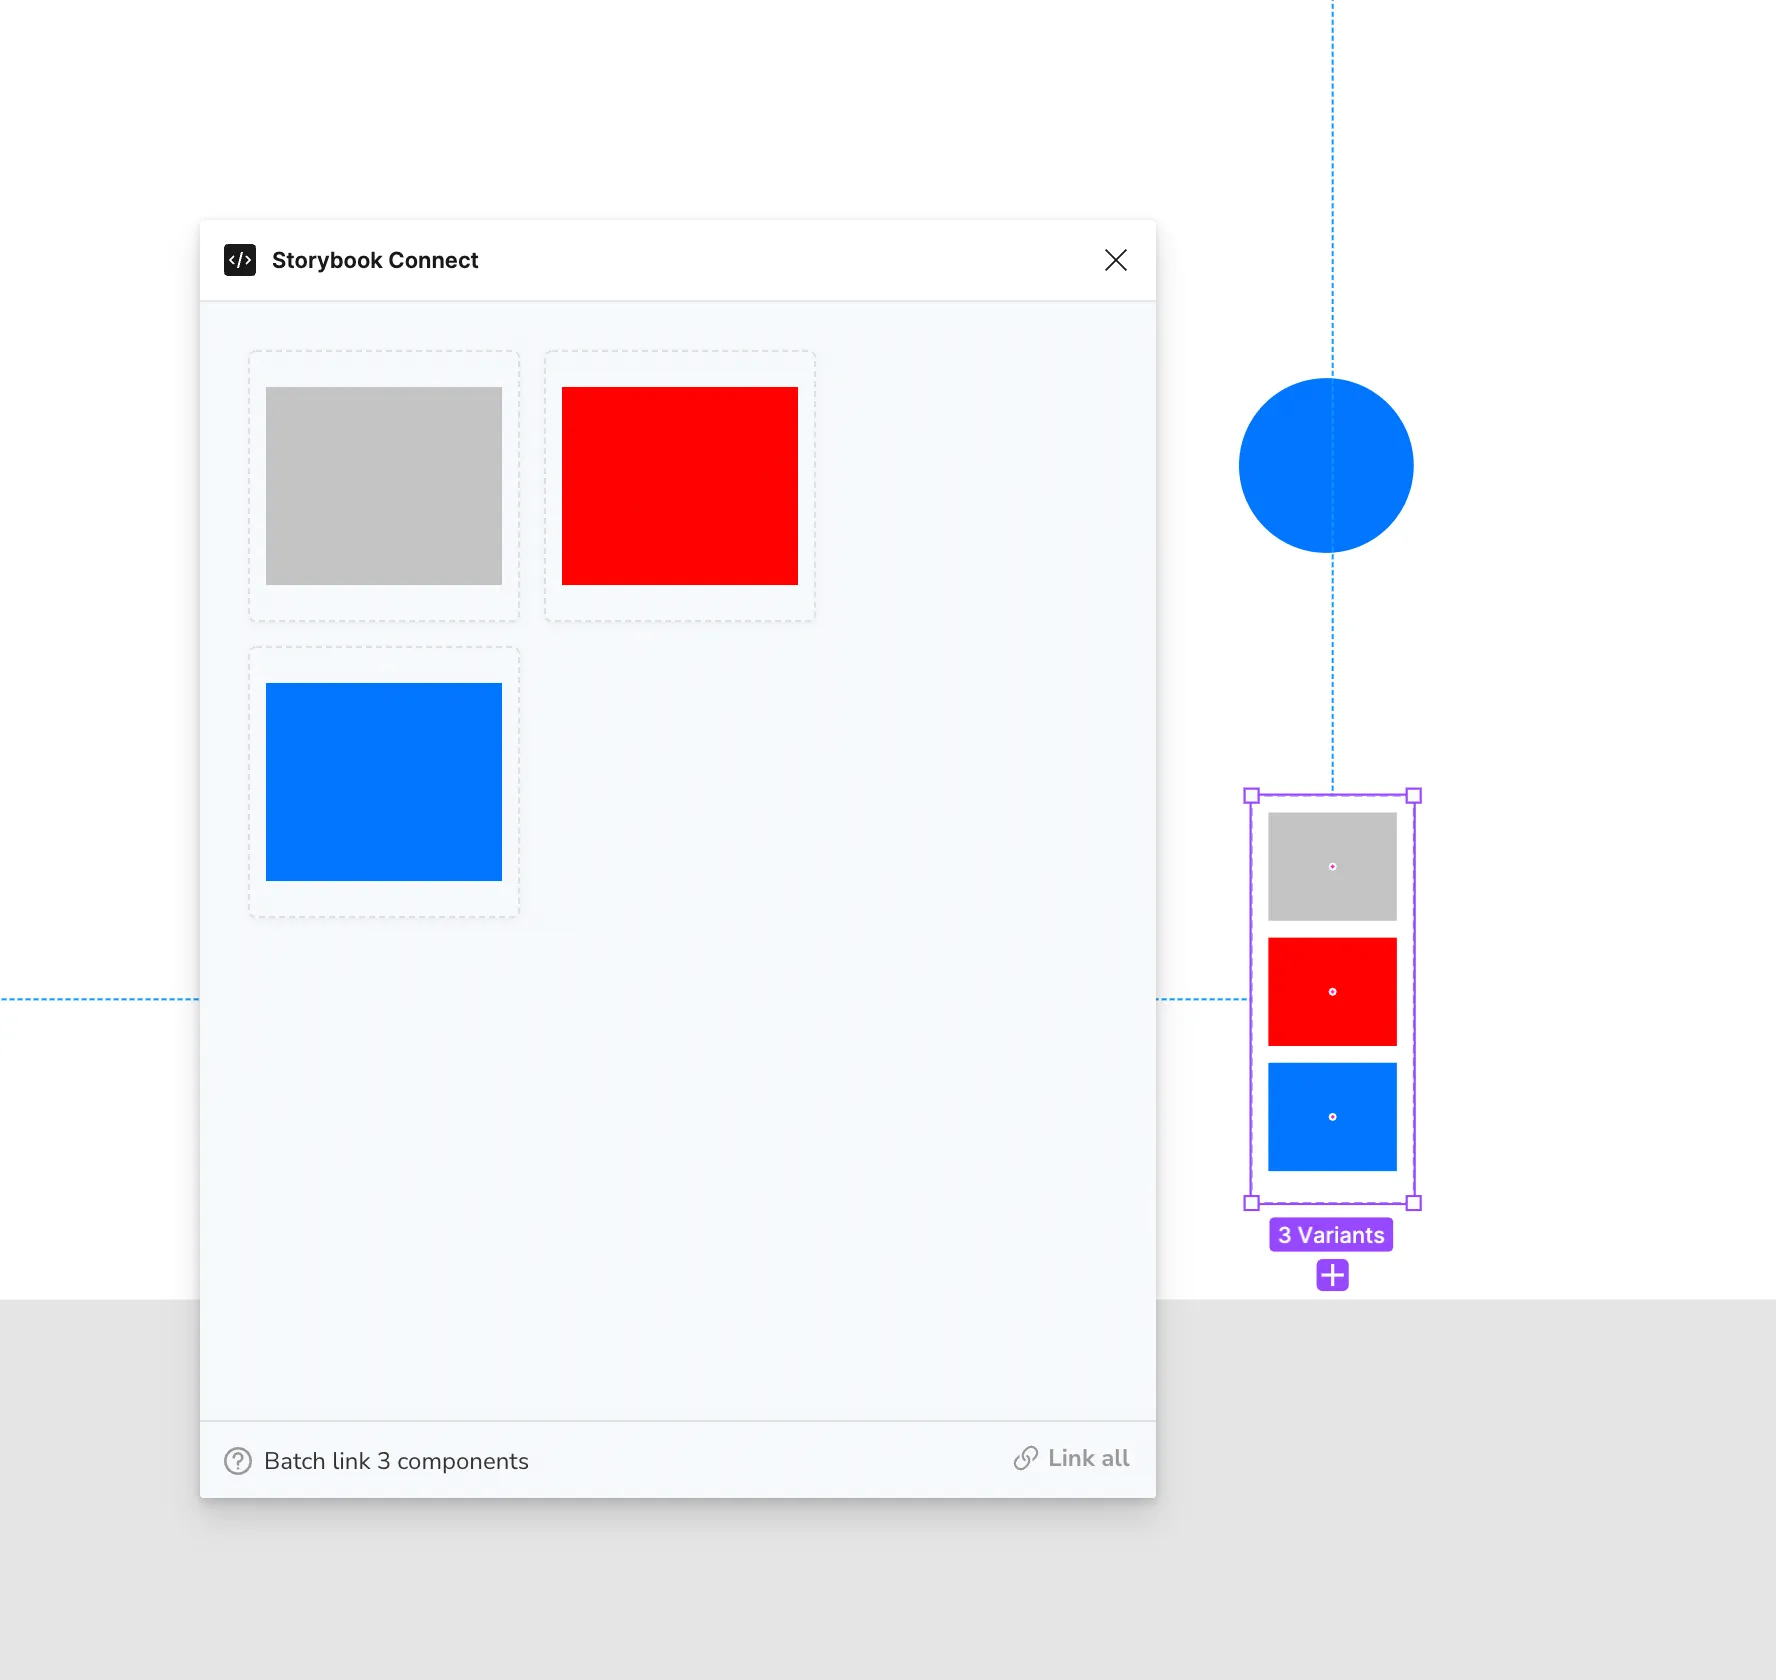Select the gray component thumbnail in the plugin
The image size is (1776, 1680).
384,486
